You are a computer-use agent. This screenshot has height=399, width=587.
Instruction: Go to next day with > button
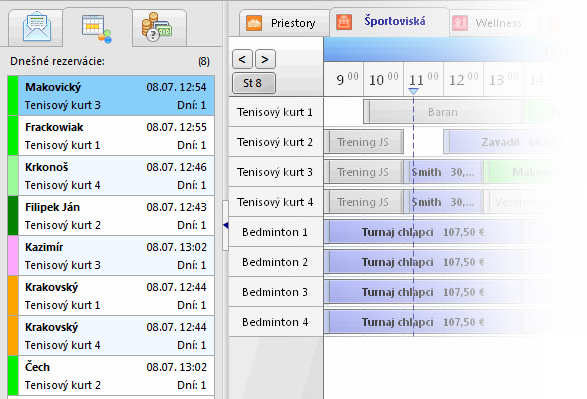point(265,59)
